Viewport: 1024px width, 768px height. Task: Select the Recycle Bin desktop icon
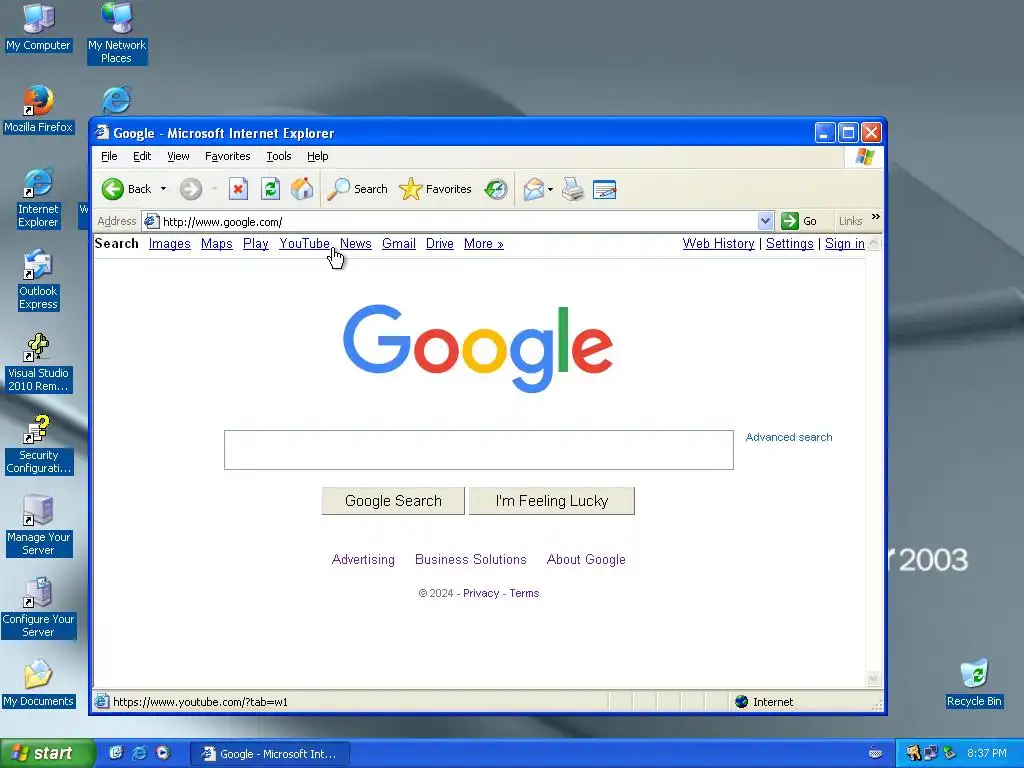tap(974, 684)
